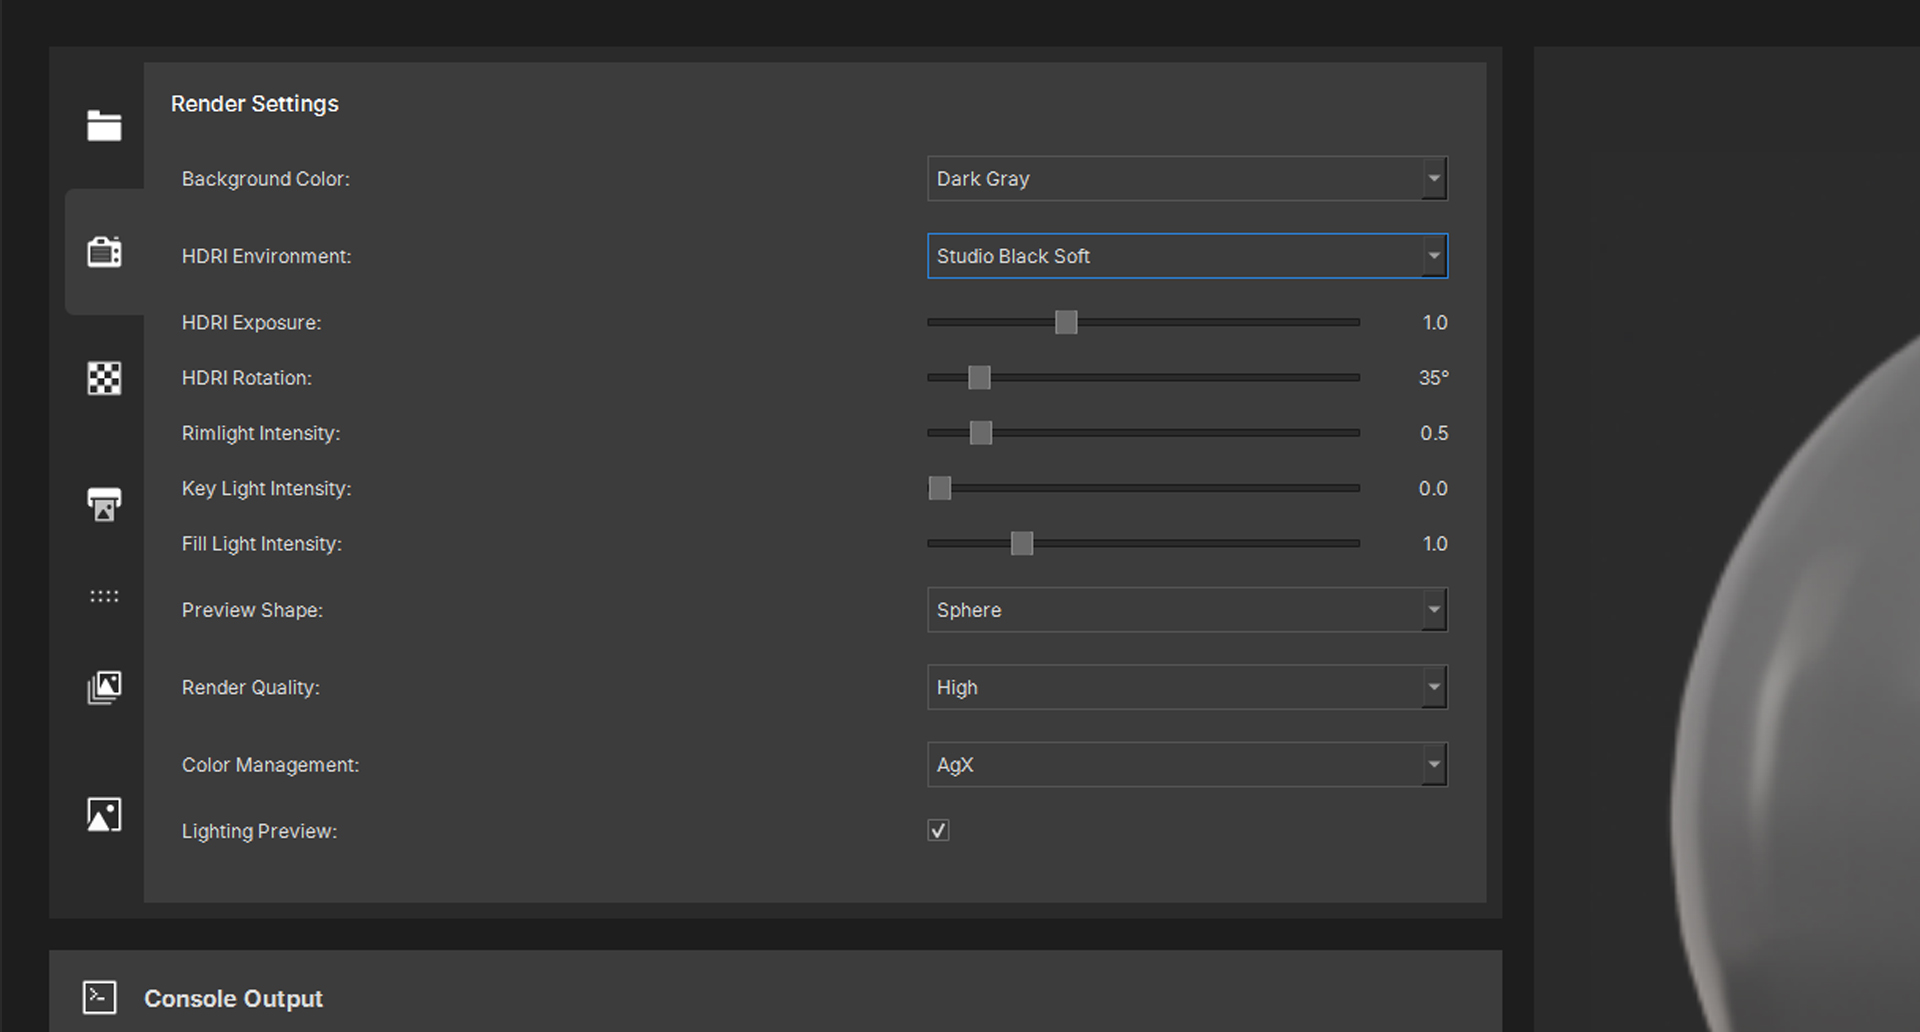
Task: Click the Key Light Intensity value 0.0
Action: click(x=1433, y=488)
